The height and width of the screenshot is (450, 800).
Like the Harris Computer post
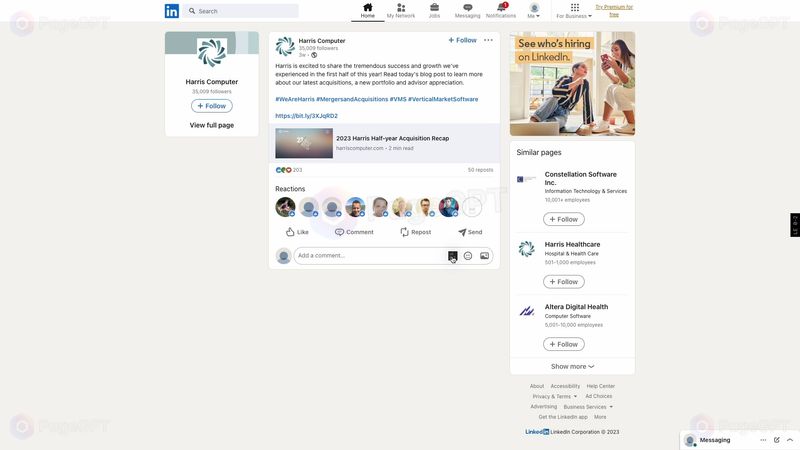297,232
